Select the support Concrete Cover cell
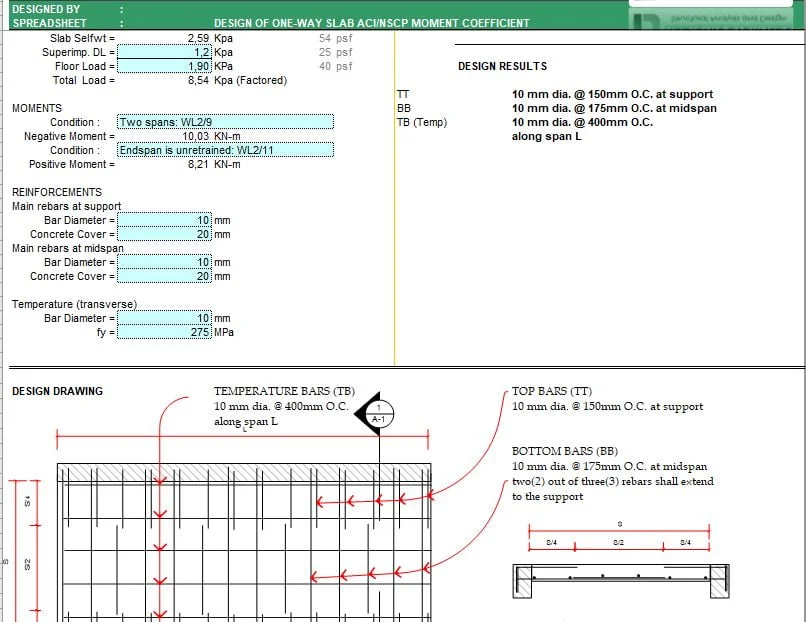 click(165, 233)
